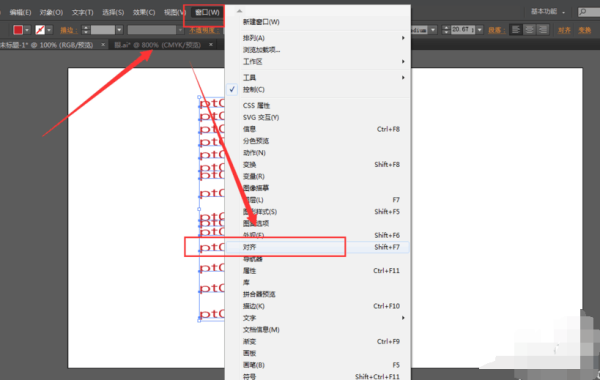
Task: Choose 动作(N) menu entry
Action: [x=318, y=153]
